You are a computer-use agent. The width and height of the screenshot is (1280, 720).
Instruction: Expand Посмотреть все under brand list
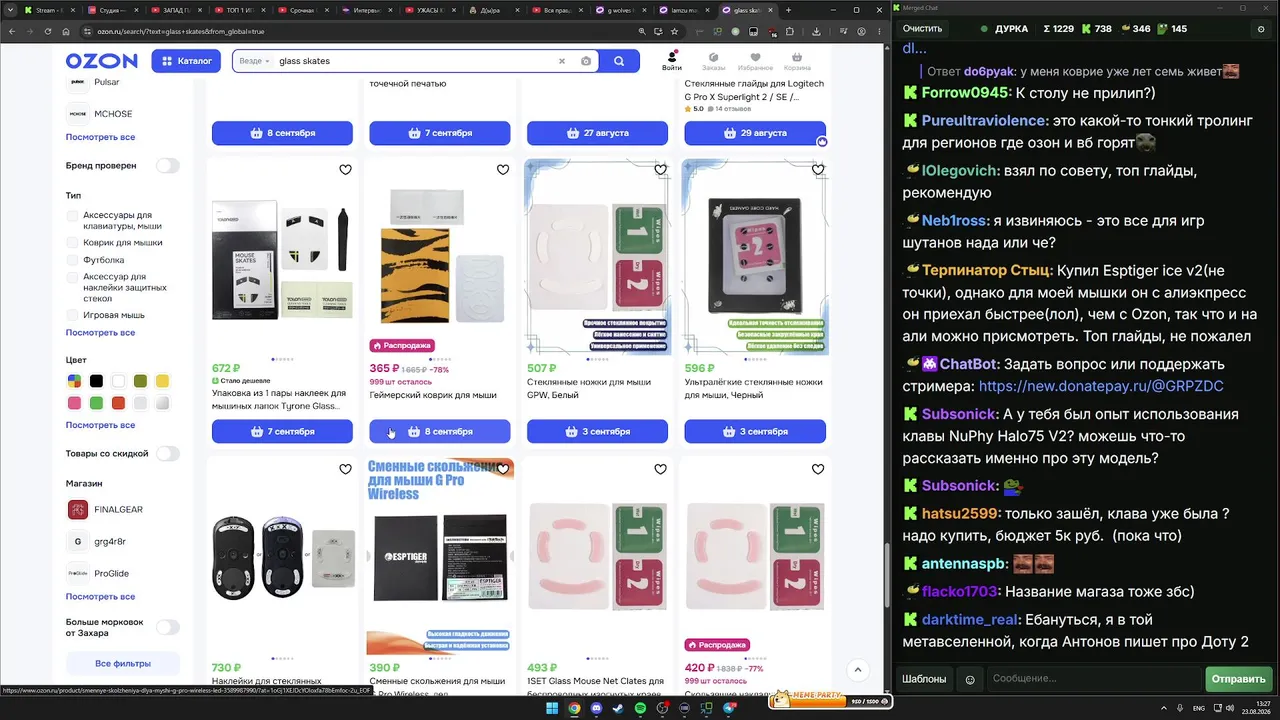(100, 137)
